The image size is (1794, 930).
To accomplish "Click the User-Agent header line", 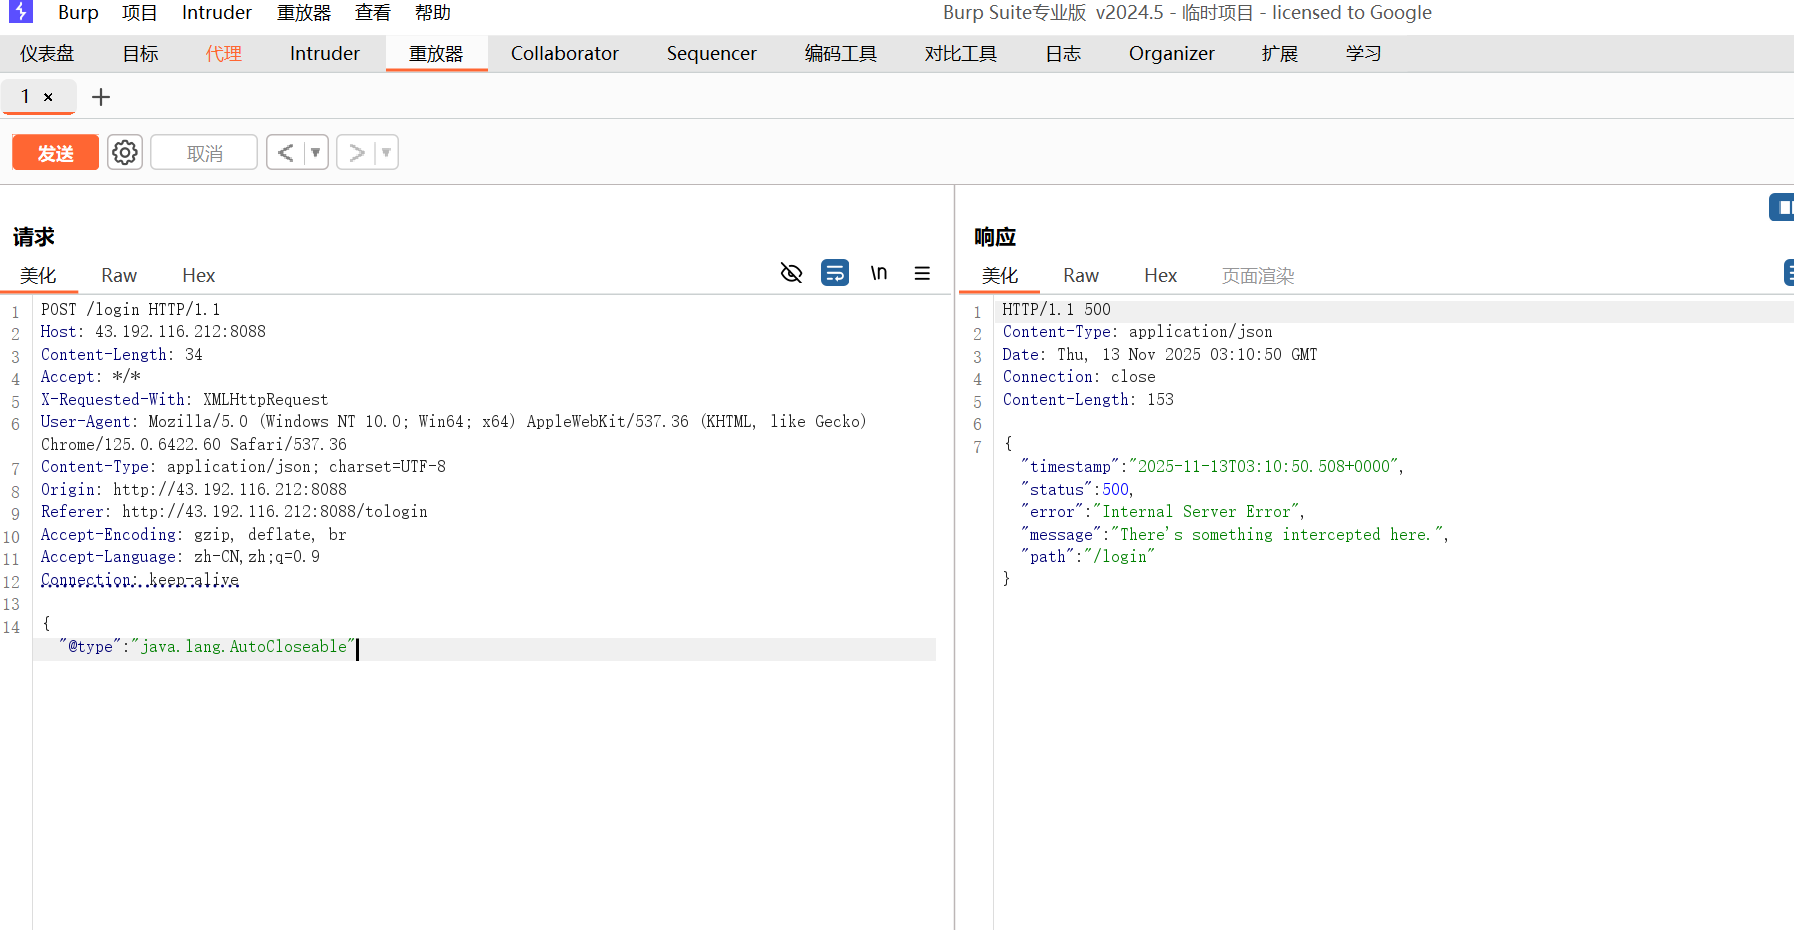I will [454, 432].
